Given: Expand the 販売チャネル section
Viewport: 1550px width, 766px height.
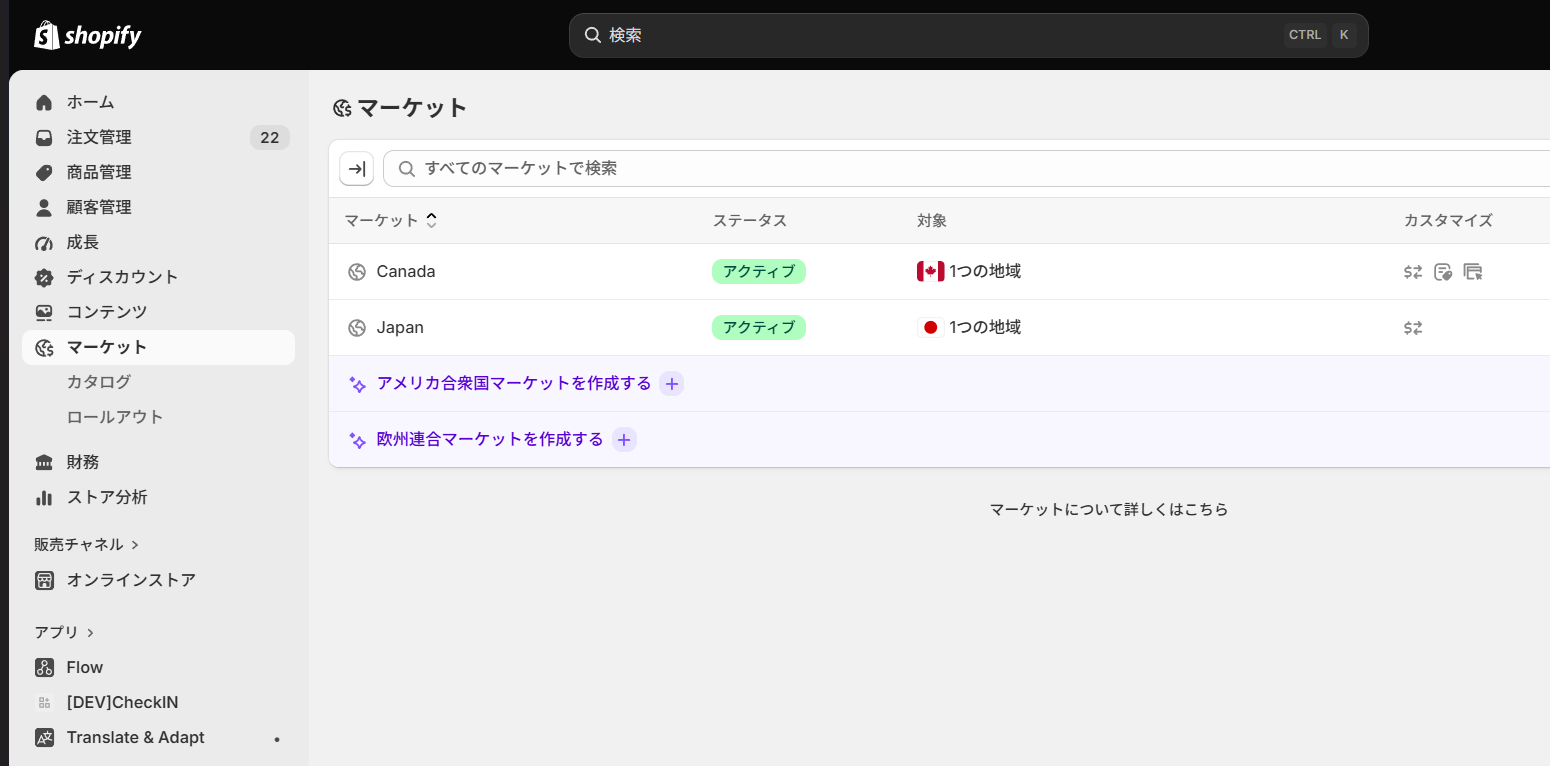Looking at the screenshot, I should click(87, 544).
